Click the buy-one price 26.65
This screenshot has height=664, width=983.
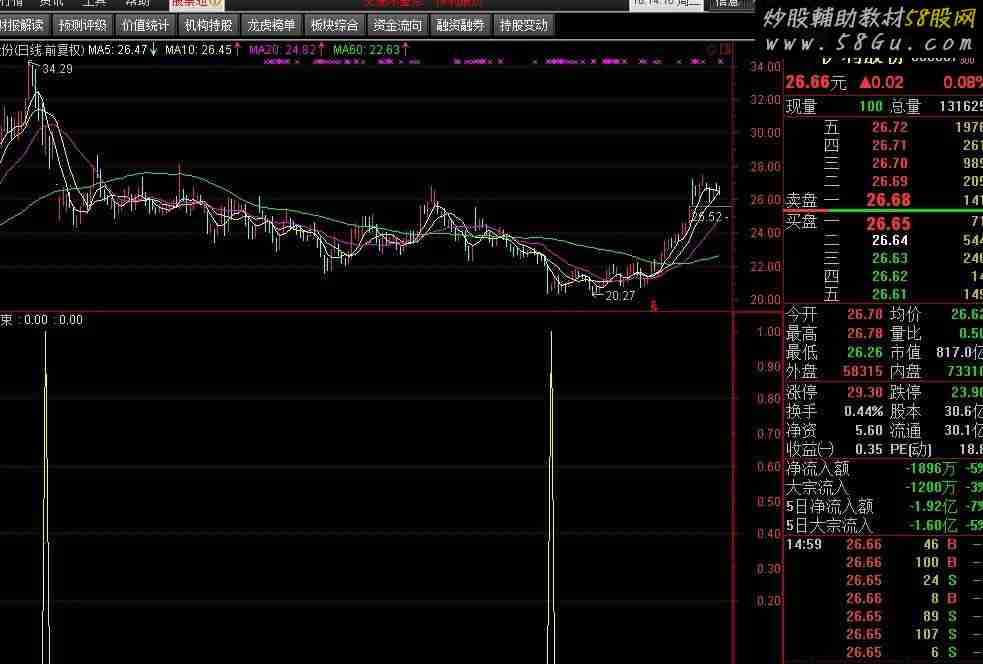(889, 224)
